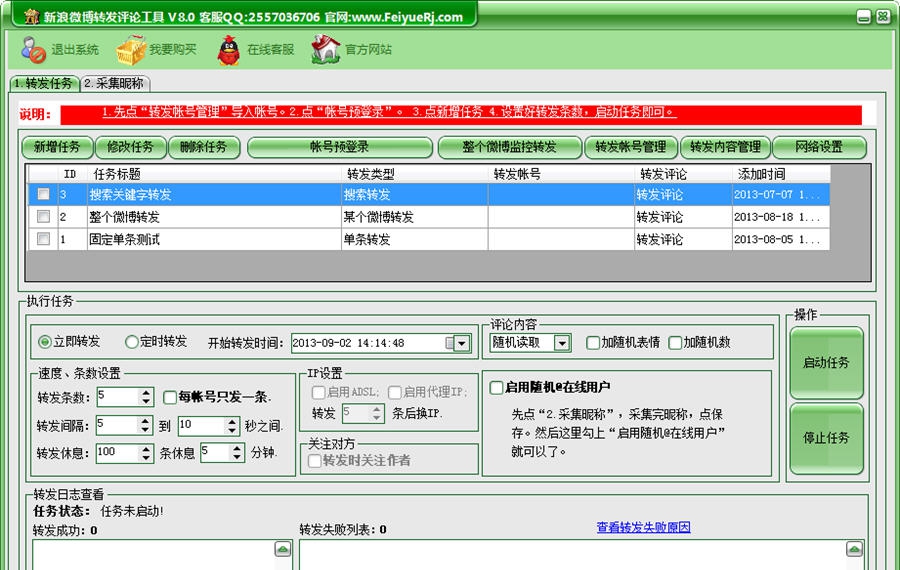Switch to the 2.采集昵称 tab

(x=115, y=84)
